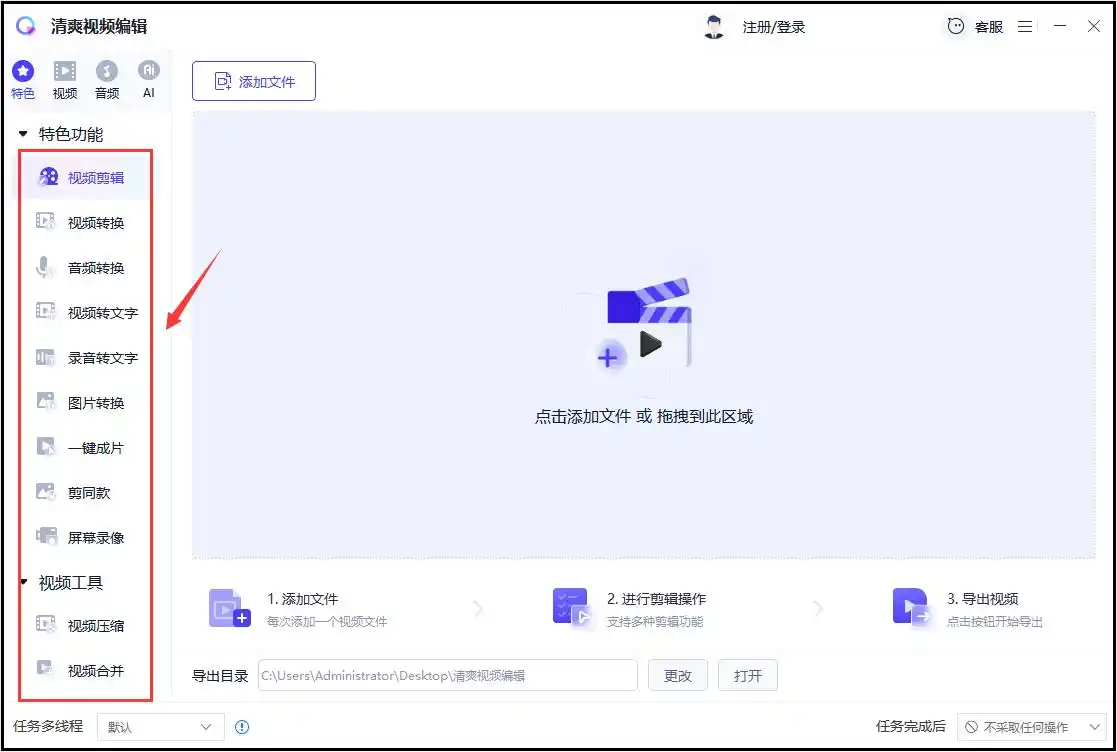Open the hamburger menu in title bar
The height and width of the screenshot is (752, 1117).
click(x=1025, y=27)
